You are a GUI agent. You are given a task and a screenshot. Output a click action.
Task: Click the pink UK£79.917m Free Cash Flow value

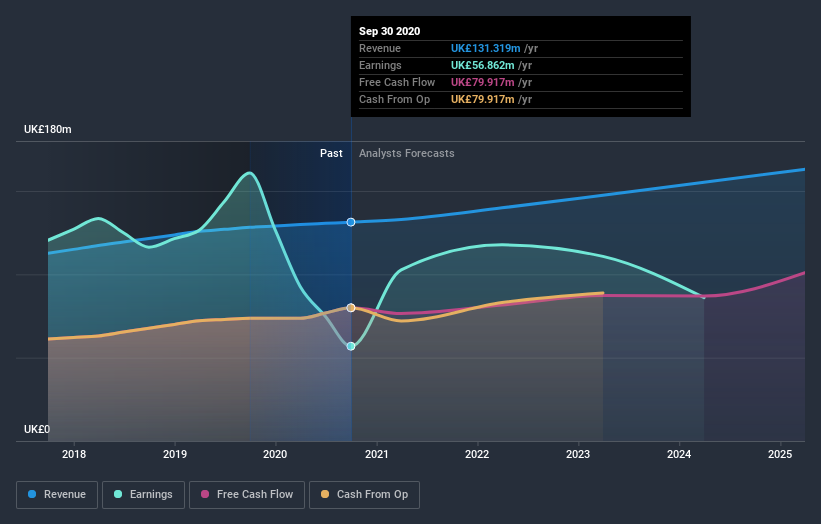(482, 82)
